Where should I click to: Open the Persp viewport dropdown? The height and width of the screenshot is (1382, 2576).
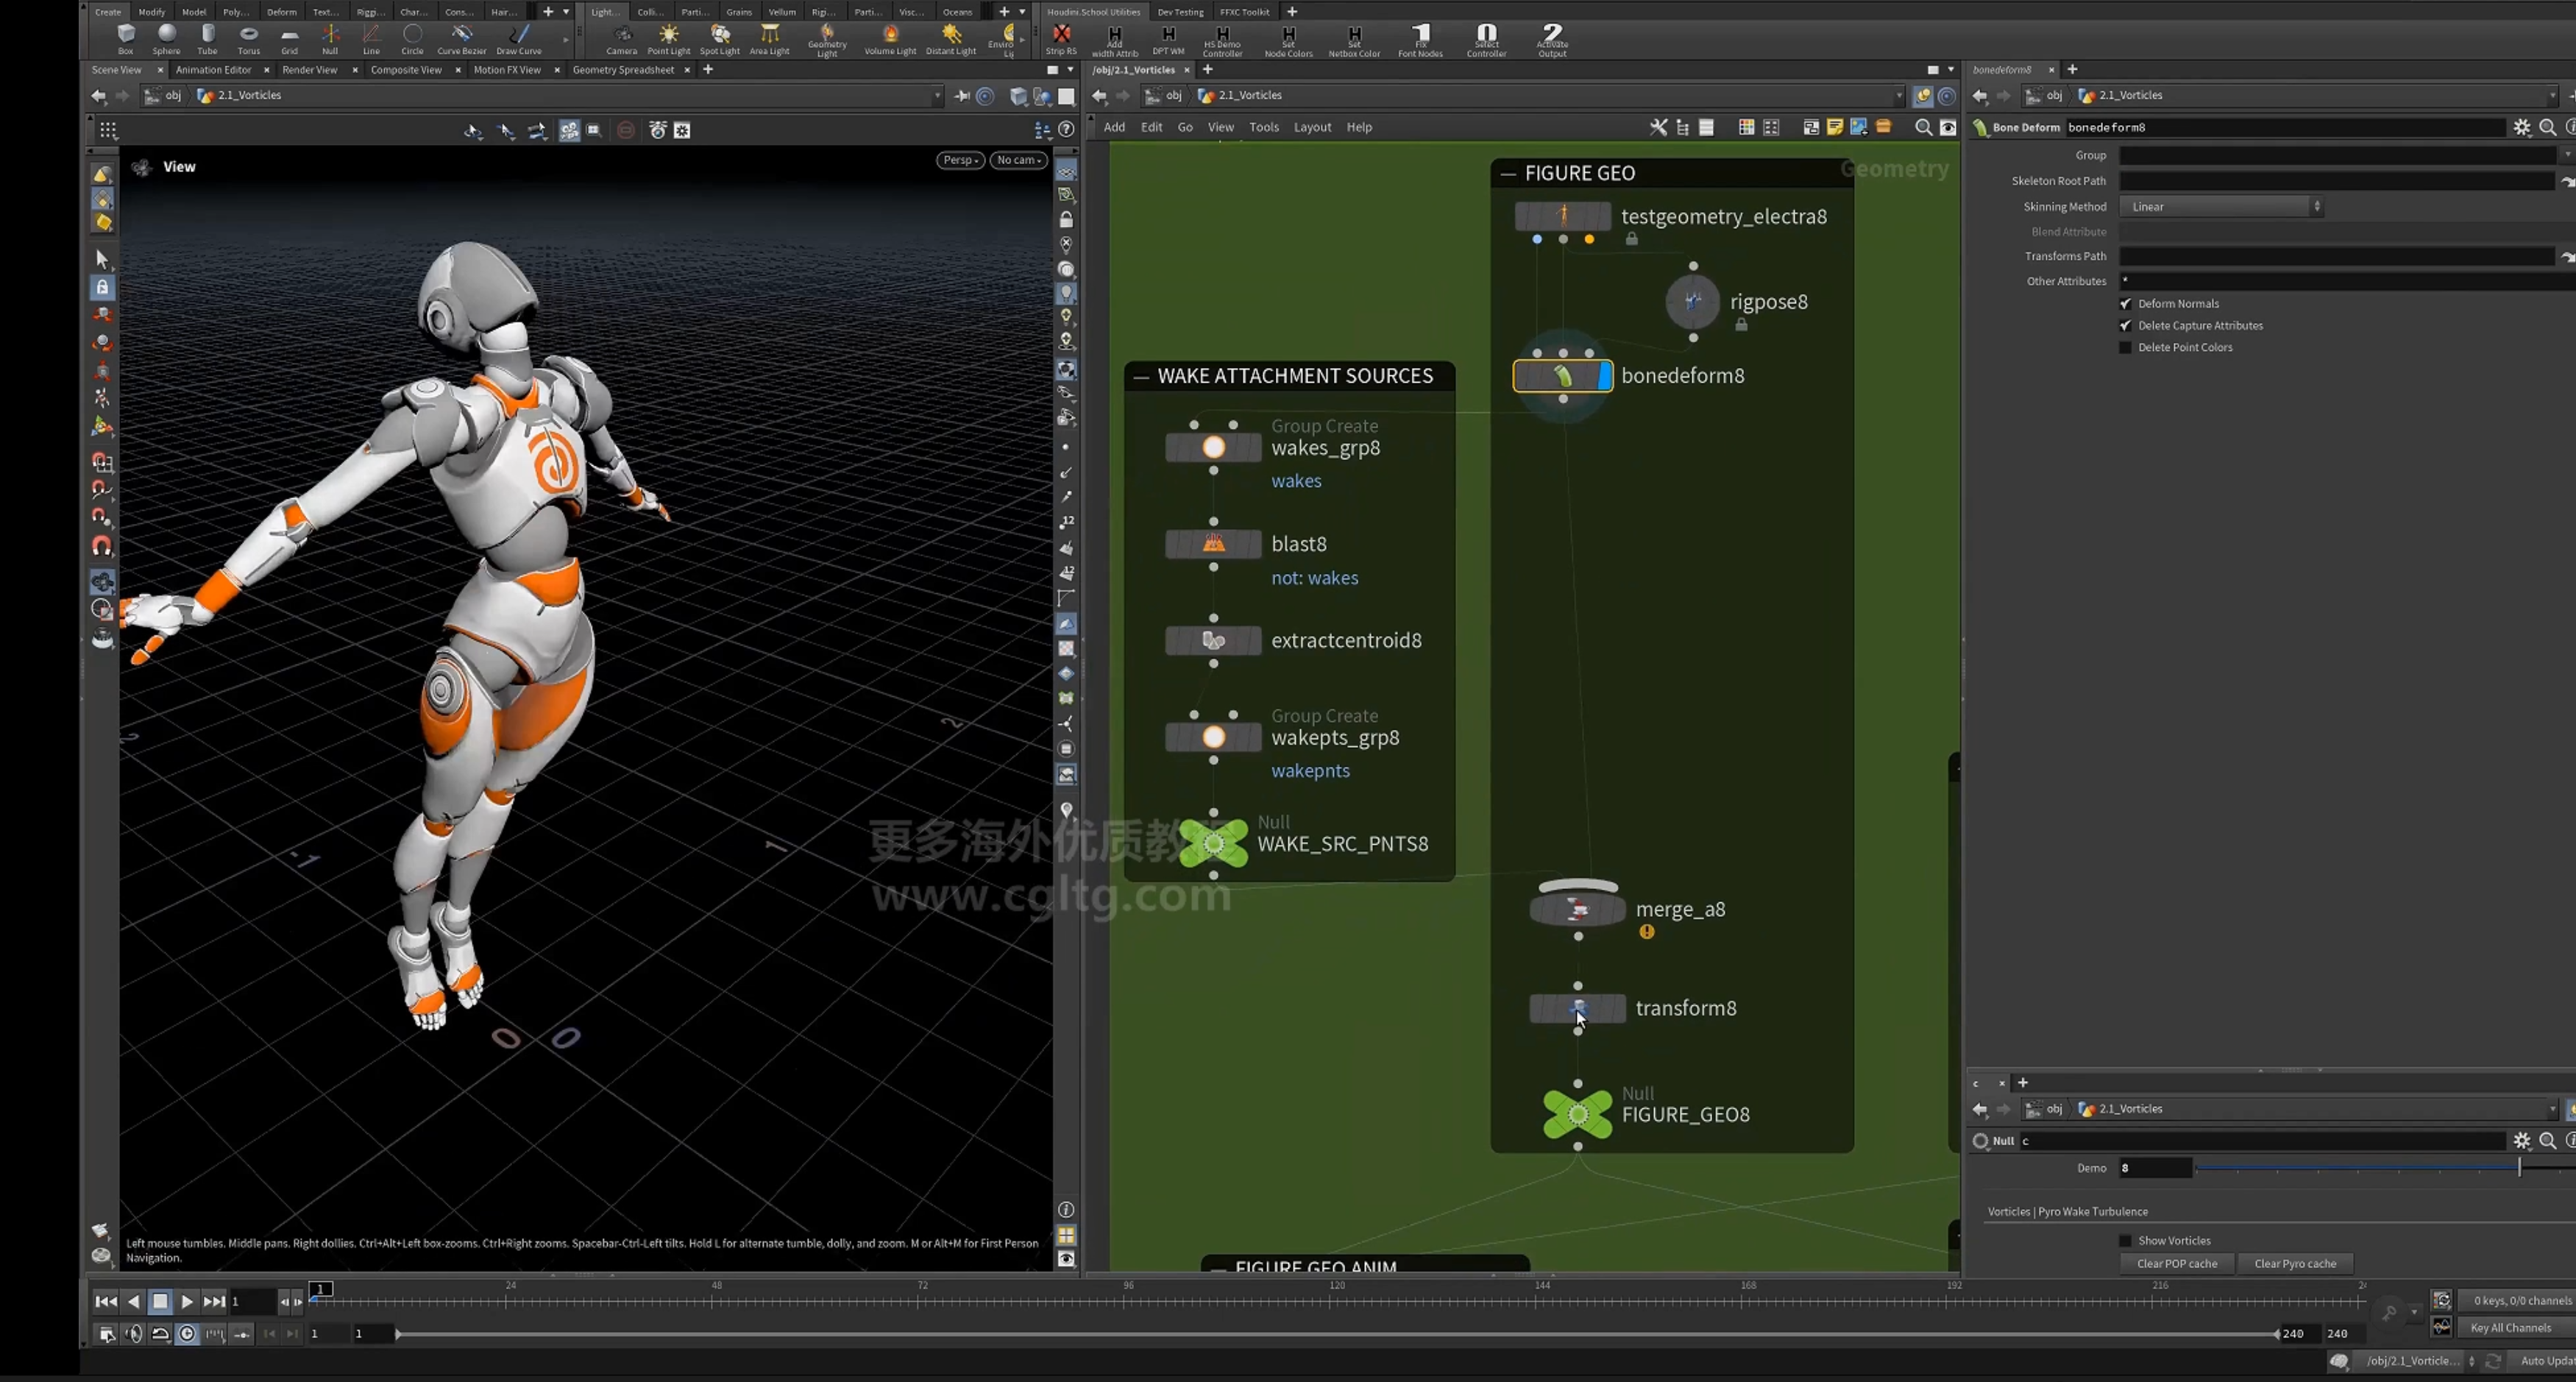(960, 160)
